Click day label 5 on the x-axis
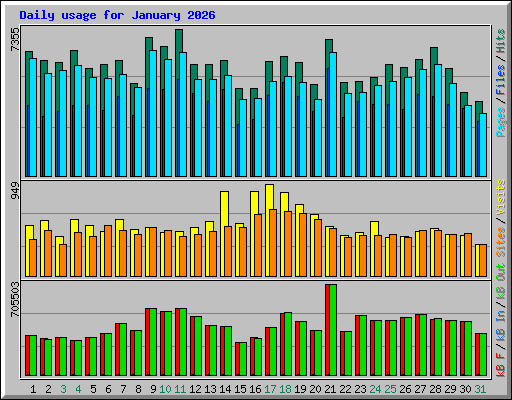 [93, 389]
